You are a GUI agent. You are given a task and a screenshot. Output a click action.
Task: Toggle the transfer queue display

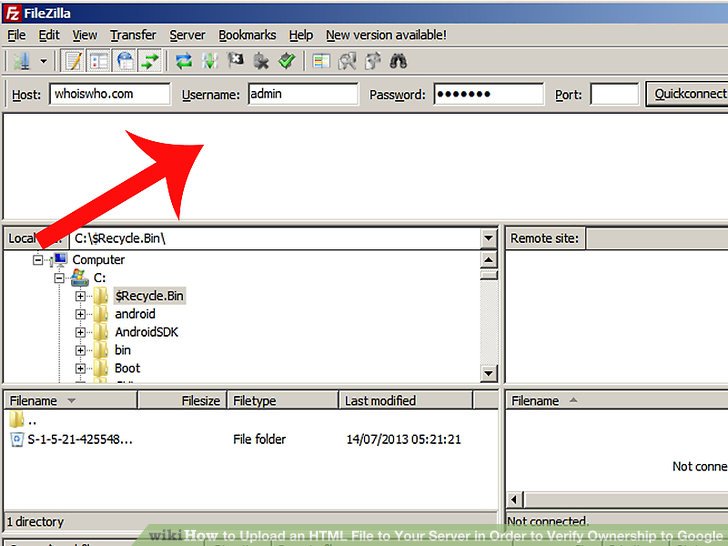(x=150, y=61)
